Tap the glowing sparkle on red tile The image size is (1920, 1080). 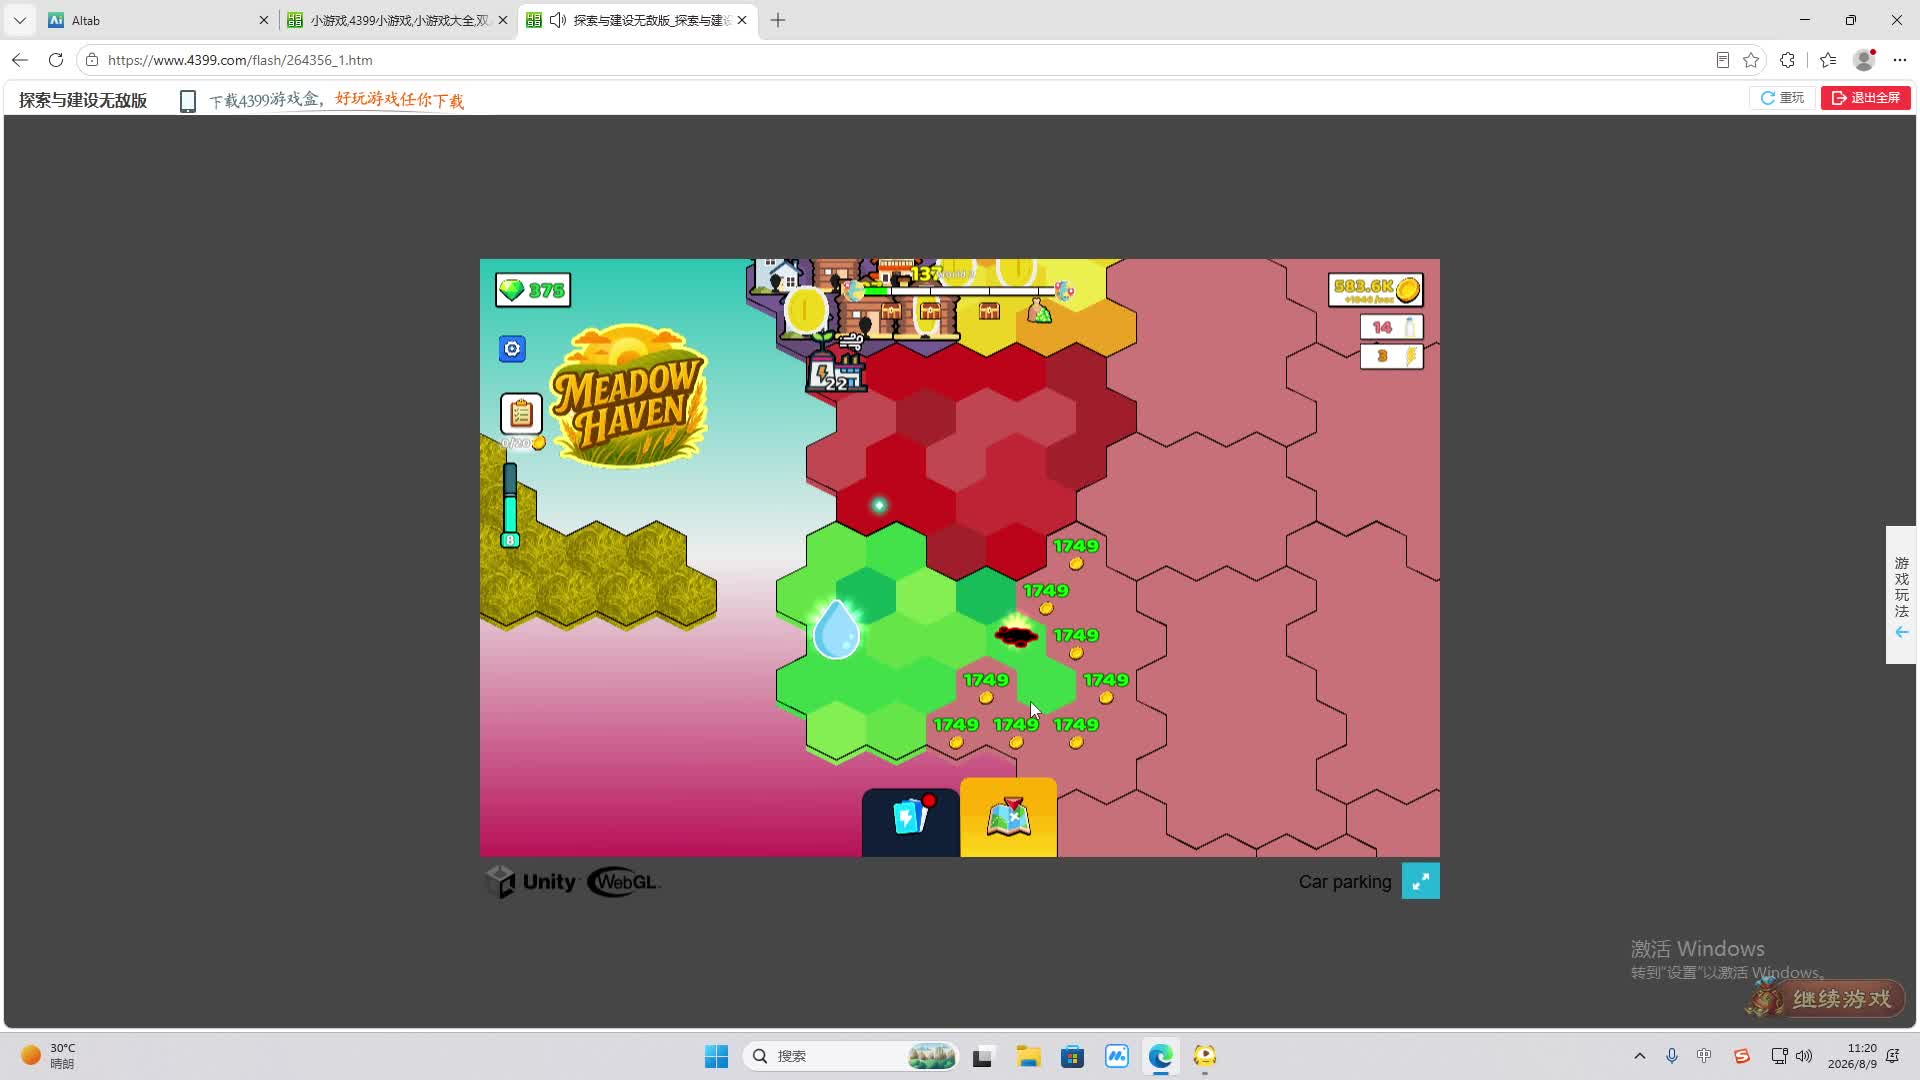[x=879, y=505]
